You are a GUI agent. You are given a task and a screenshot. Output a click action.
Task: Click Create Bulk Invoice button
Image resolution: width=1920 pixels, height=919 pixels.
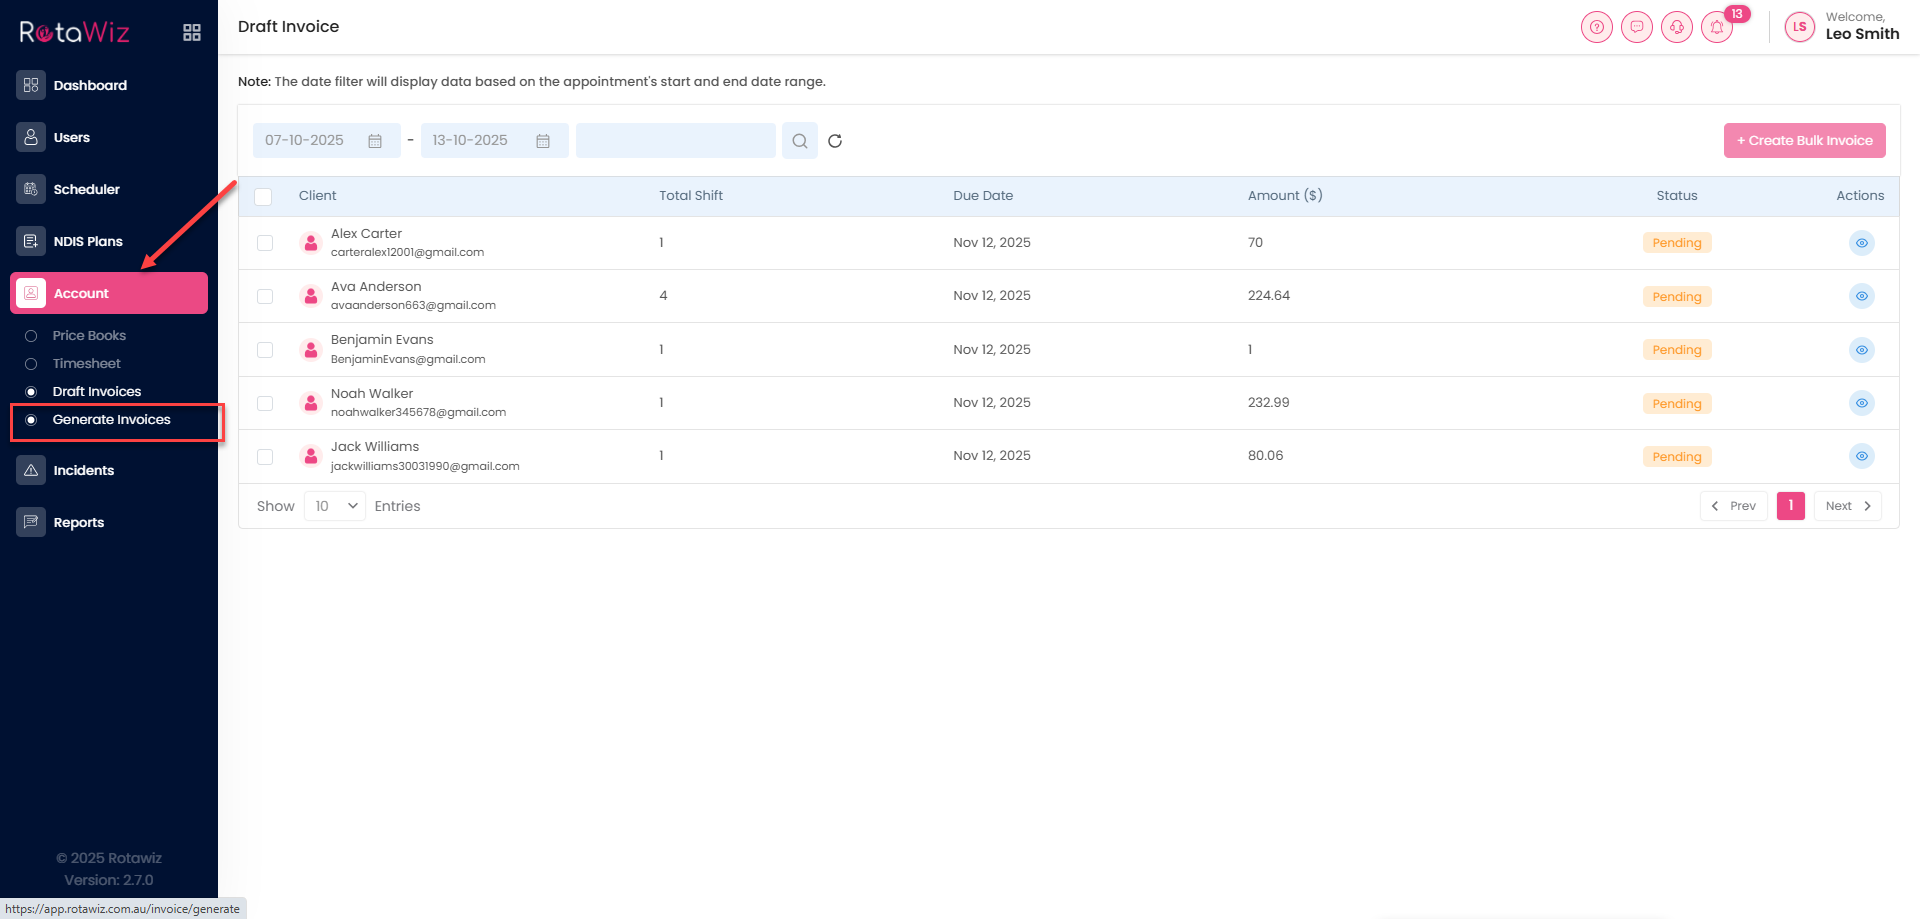(x=1804, y=141)
